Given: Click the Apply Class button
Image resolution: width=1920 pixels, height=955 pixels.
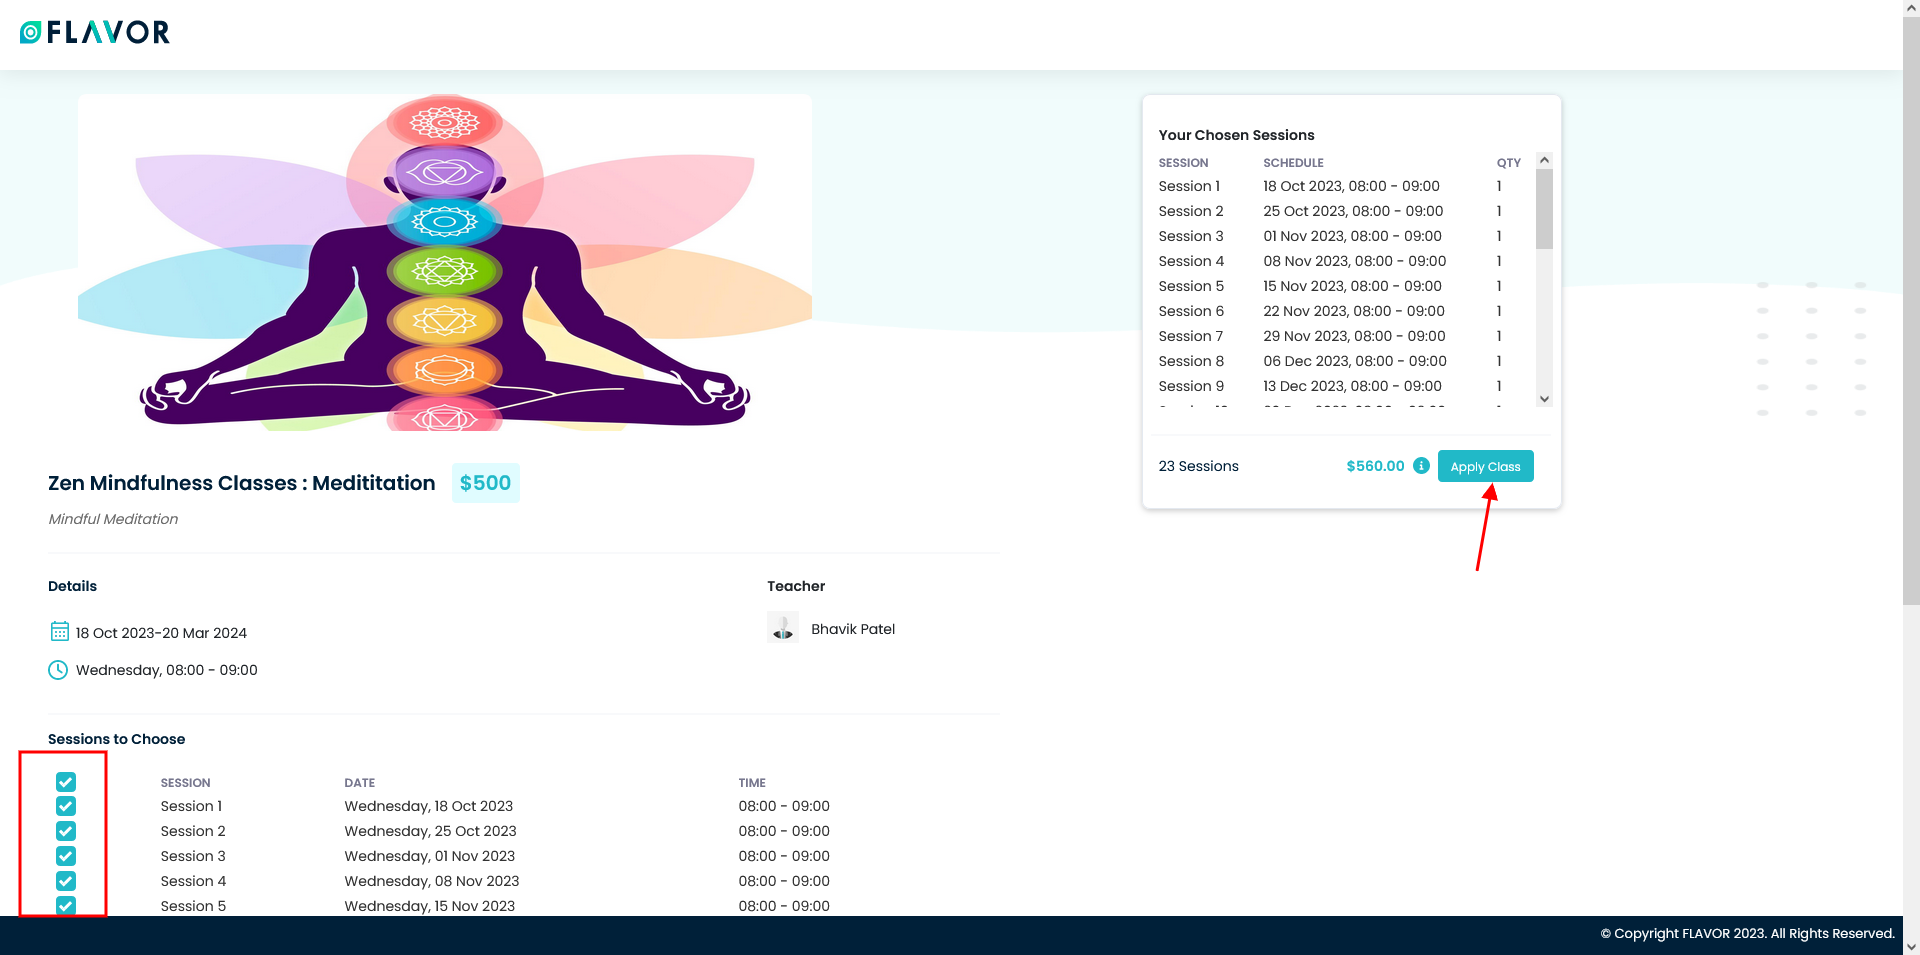Looking at the screenshot, I should click(x=1485, y=466).
